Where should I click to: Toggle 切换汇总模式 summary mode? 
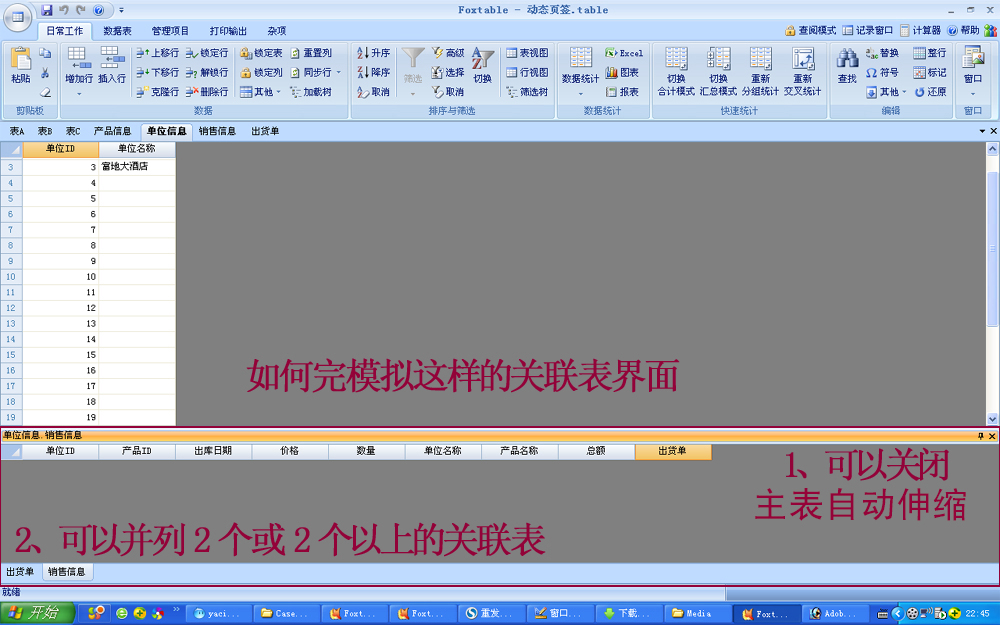(x=718, y=71)
